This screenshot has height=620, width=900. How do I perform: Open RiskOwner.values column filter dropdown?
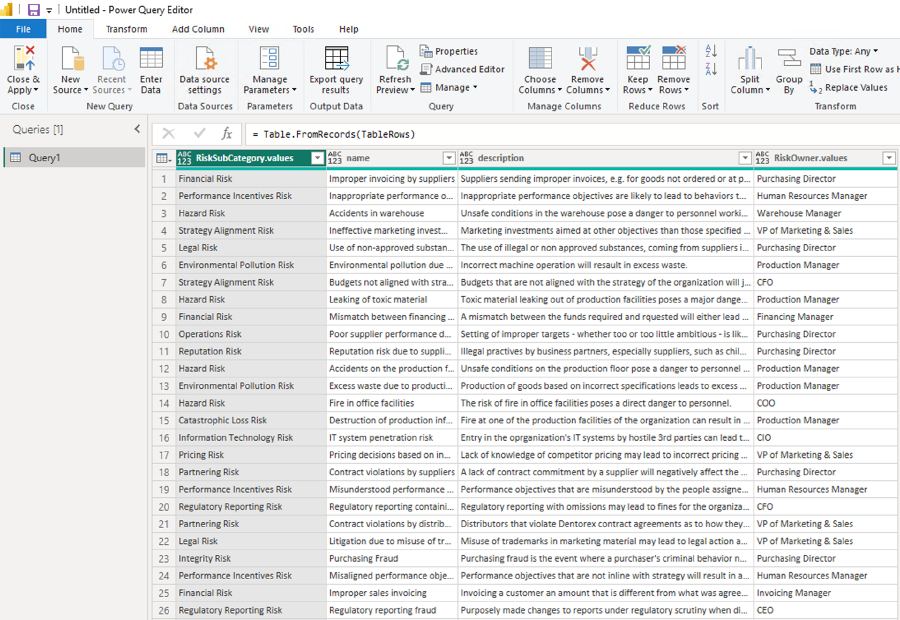[x=889, y=158]
